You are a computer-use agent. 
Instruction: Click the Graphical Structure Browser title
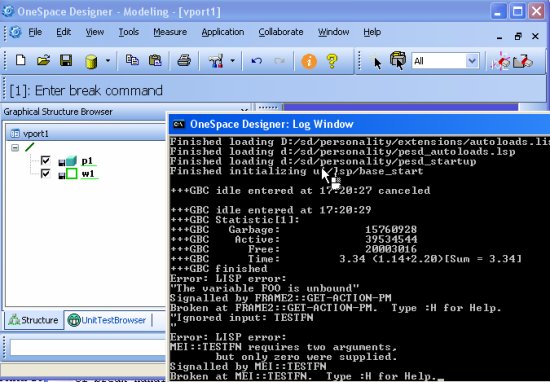pos(58,112)
